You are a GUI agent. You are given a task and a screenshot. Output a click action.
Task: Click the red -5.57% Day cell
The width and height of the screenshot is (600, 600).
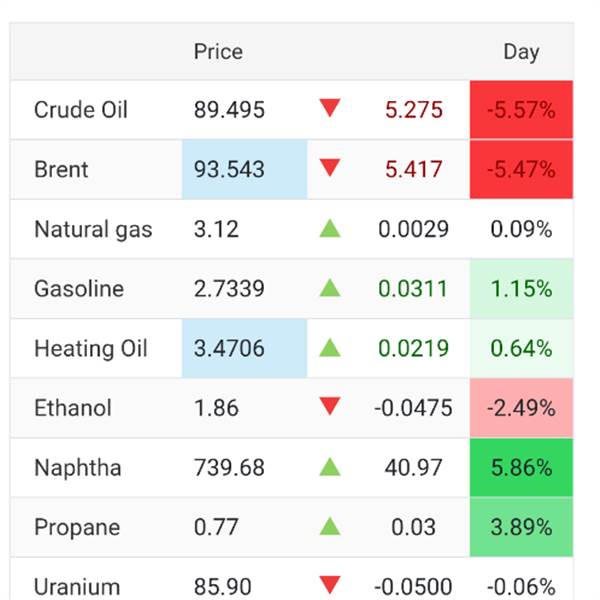[x=521, y=110]
